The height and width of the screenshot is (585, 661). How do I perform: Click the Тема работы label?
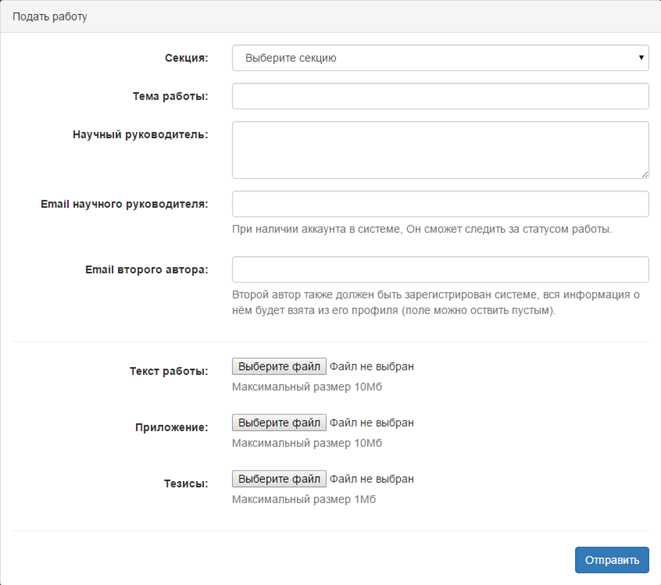click(170, 96)
